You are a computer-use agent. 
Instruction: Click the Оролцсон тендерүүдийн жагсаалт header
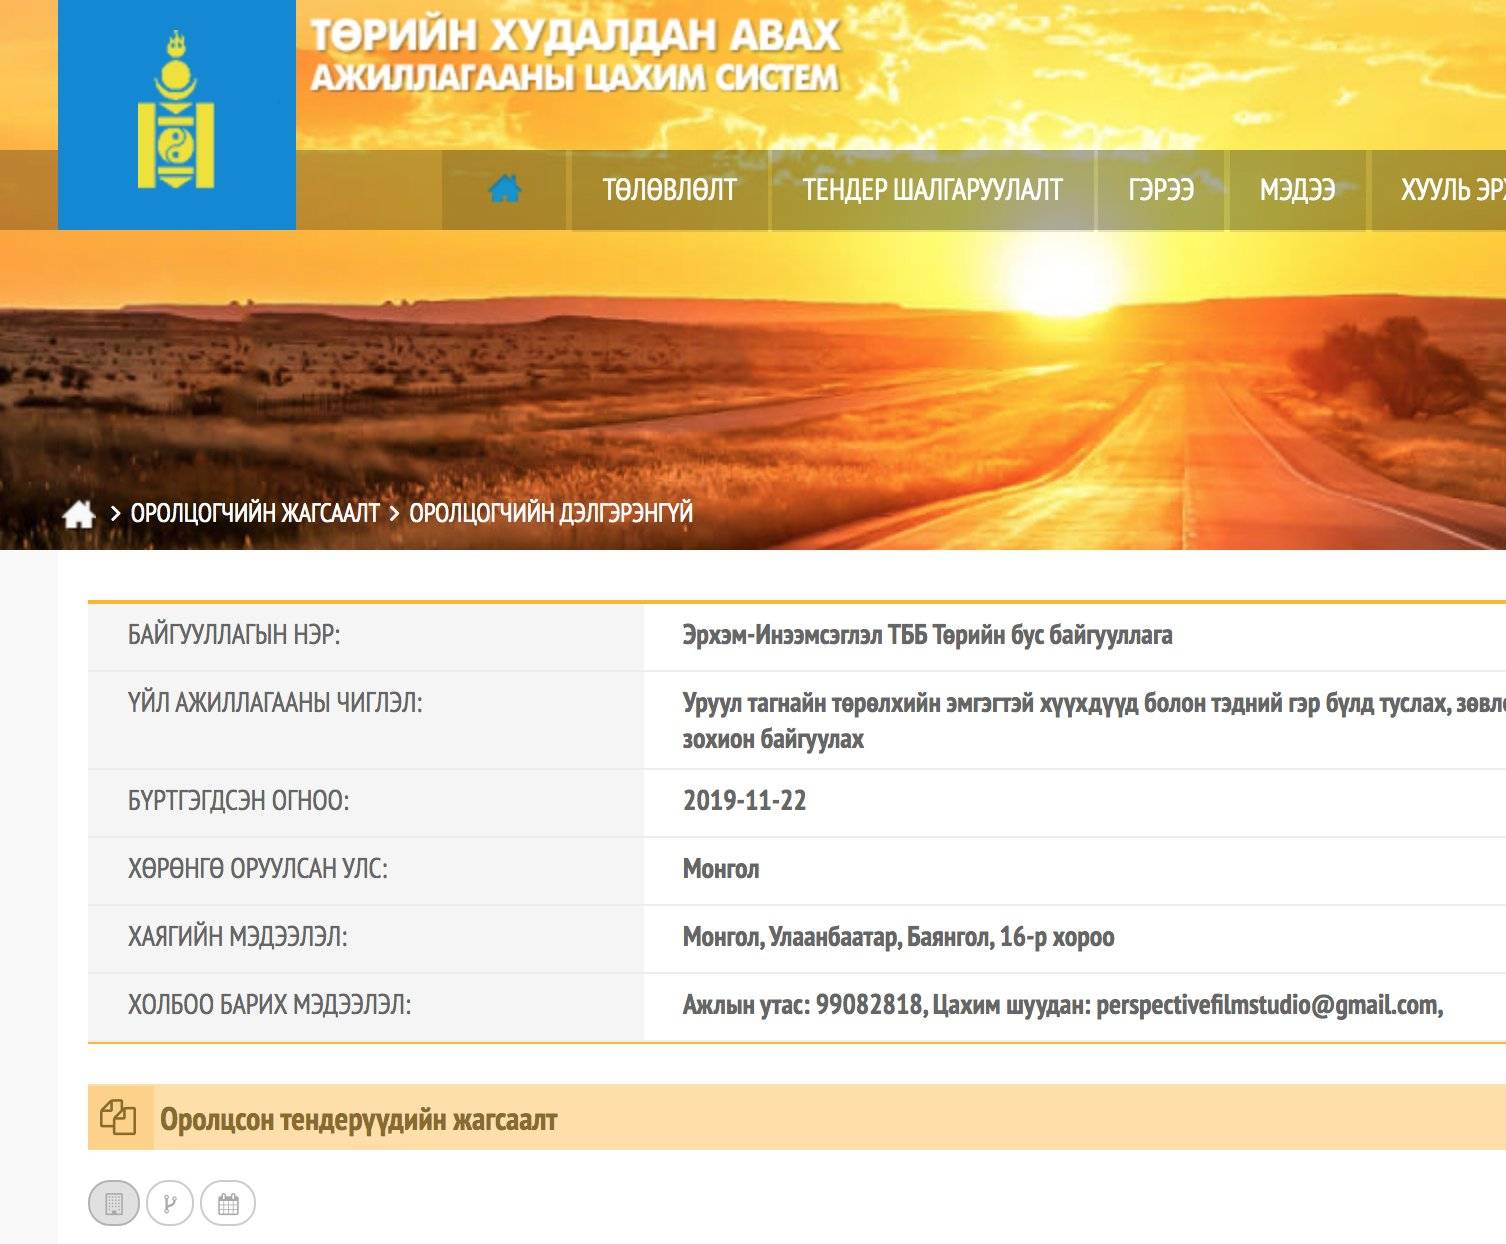pyautogui.click(x=358, y=1119)
